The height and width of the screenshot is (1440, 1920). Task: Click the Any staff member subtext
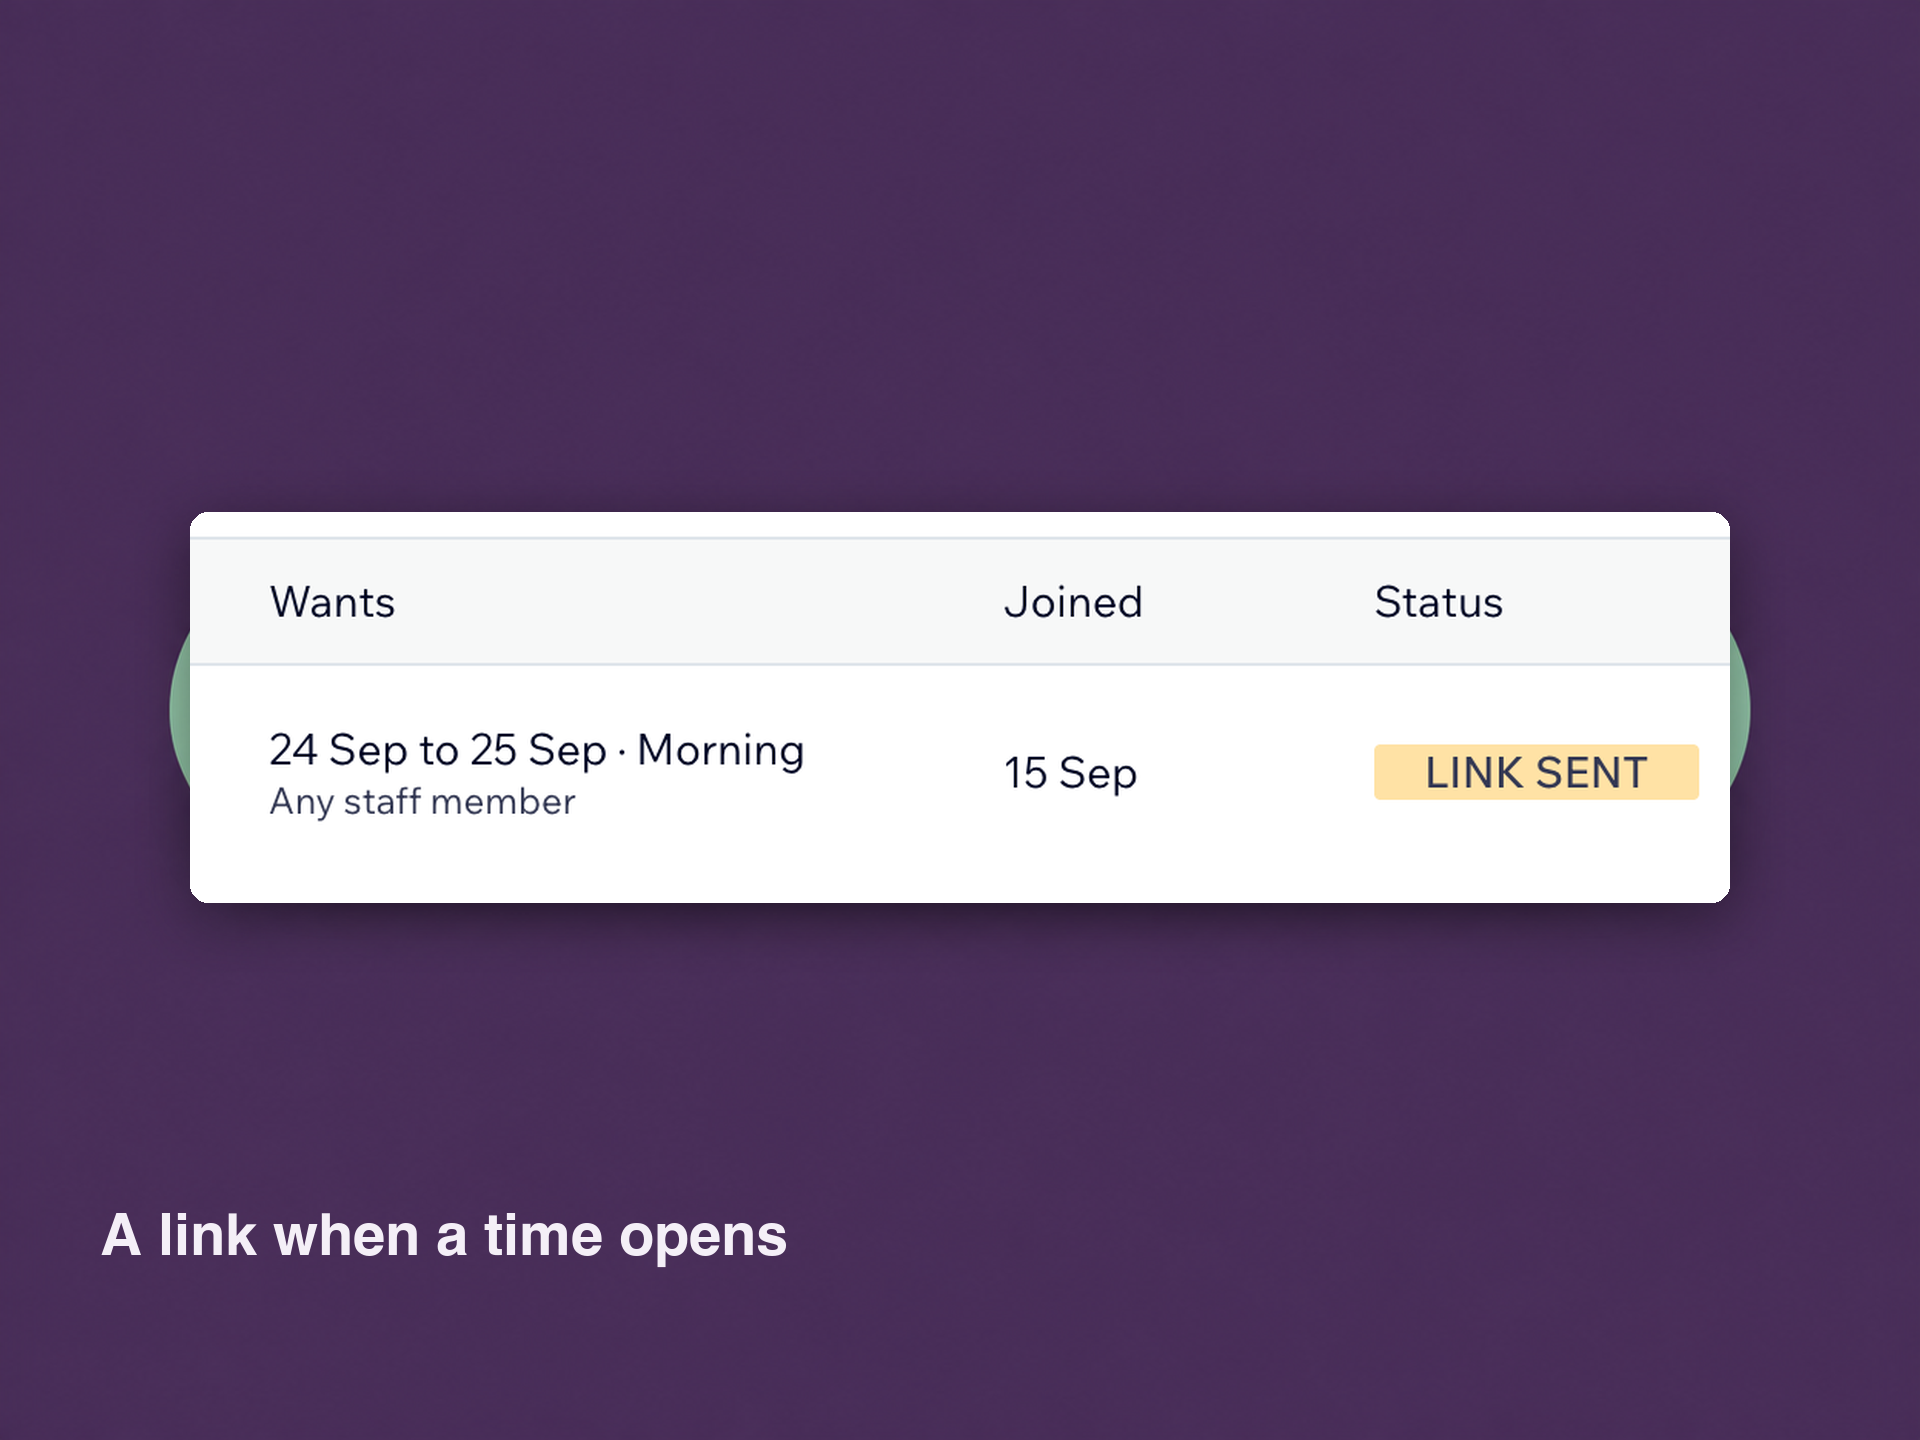[x=422, y=802]
